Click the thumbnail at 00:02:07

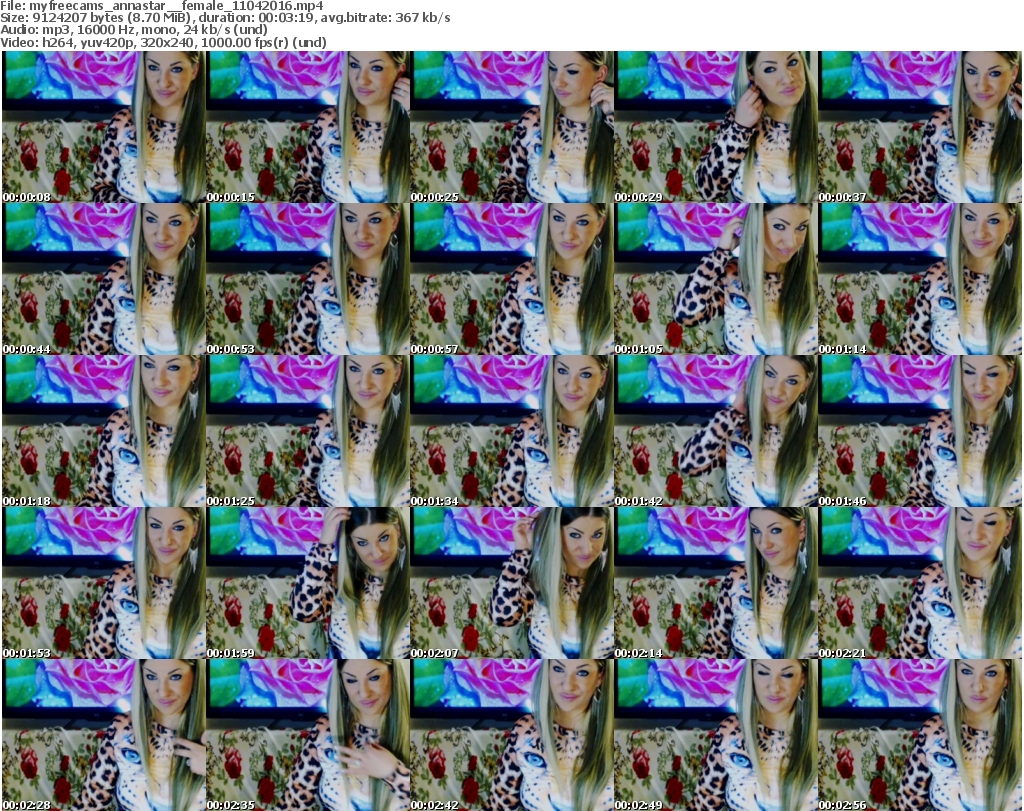click(x=512, y=583)
